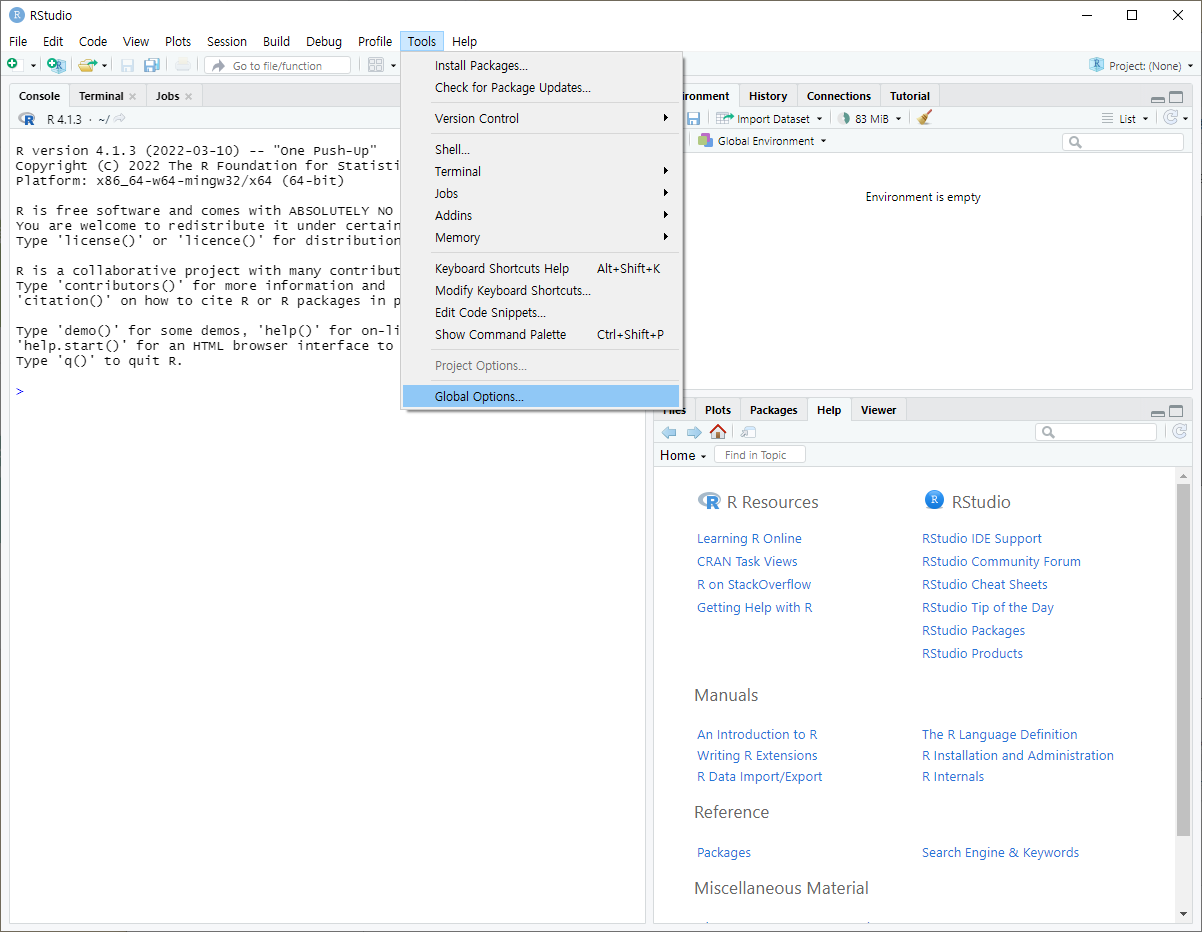1202x932 pixels.
Task: Select Edit Code Snippets menu item
Action: pyautogui.click(x=541, y=312)
